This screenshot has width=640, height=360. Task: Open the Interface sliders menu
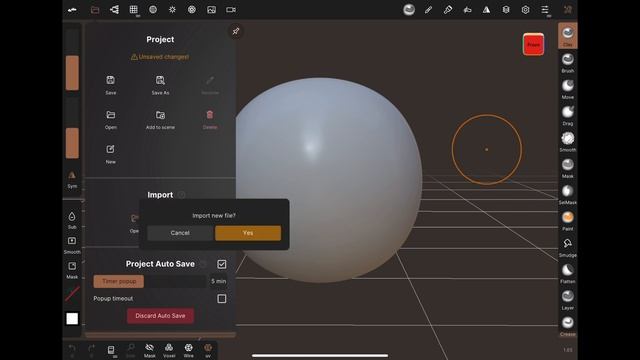[x=545, y=10]
